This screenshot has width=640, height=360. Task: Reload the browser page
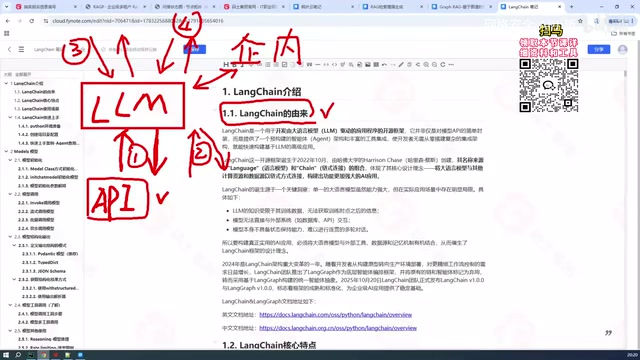click(x=31, y=21)
